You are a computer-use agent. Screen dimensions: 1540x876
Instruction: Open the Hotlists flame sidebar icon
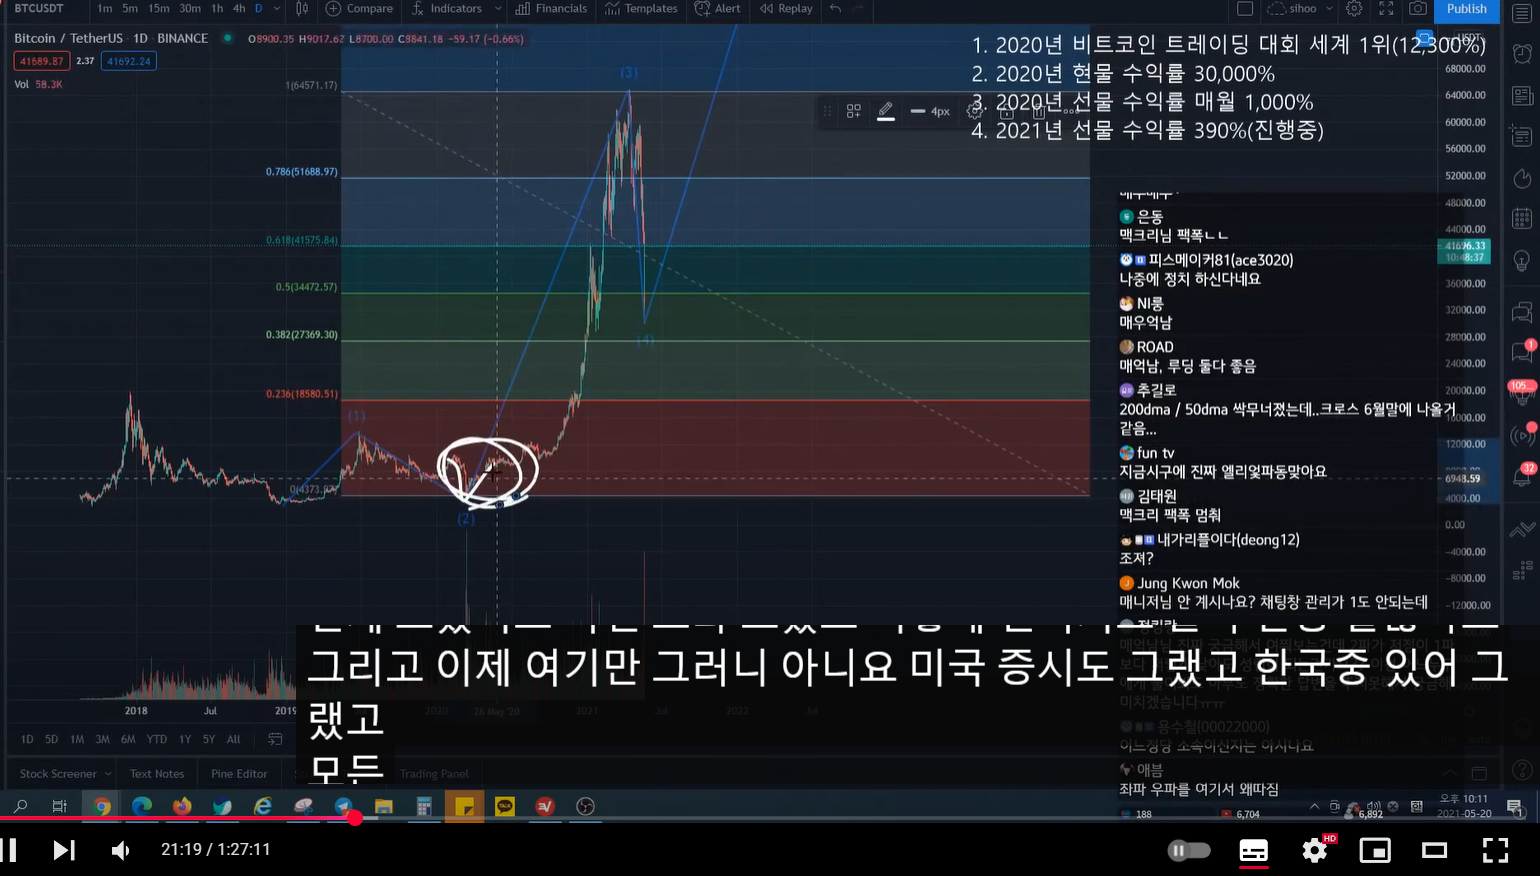tap(1522, 178)
